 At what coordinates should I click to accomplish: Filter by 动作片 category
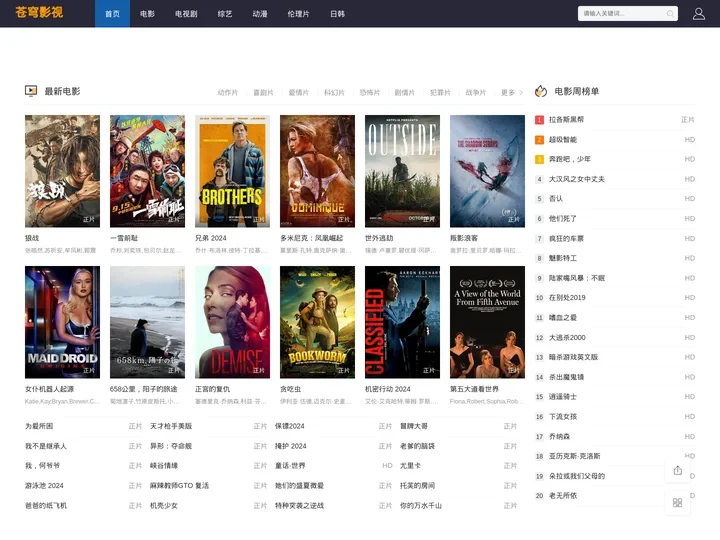pos(228,93)
